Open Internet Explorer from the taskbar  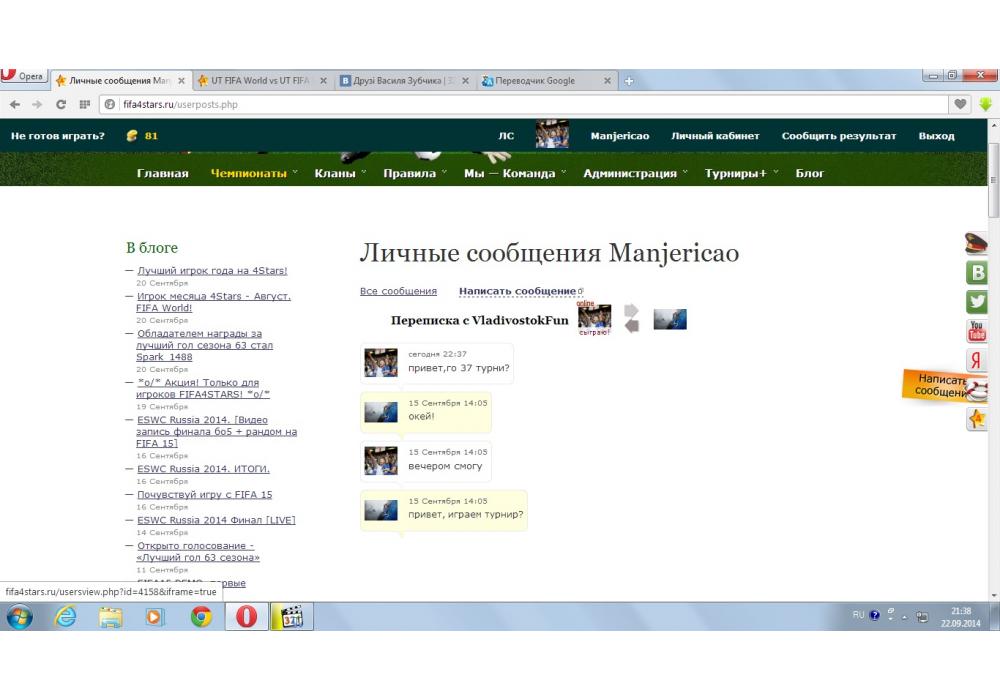coord(65,617)
